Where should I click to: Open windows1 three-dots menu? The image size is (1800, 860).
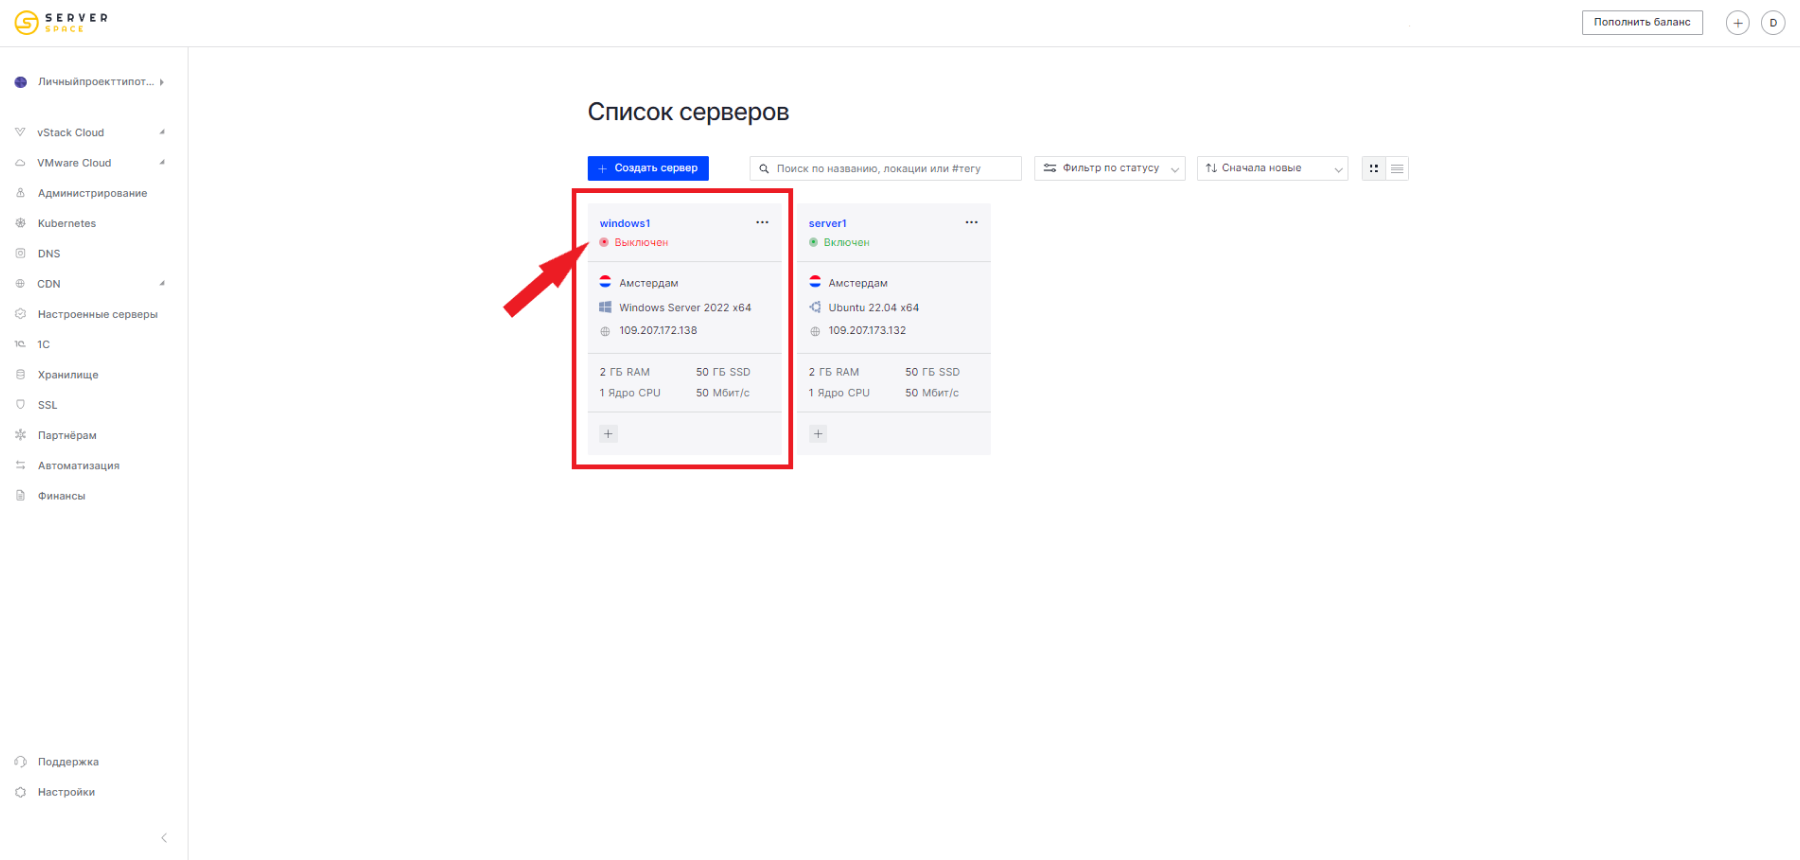(762, 222)
